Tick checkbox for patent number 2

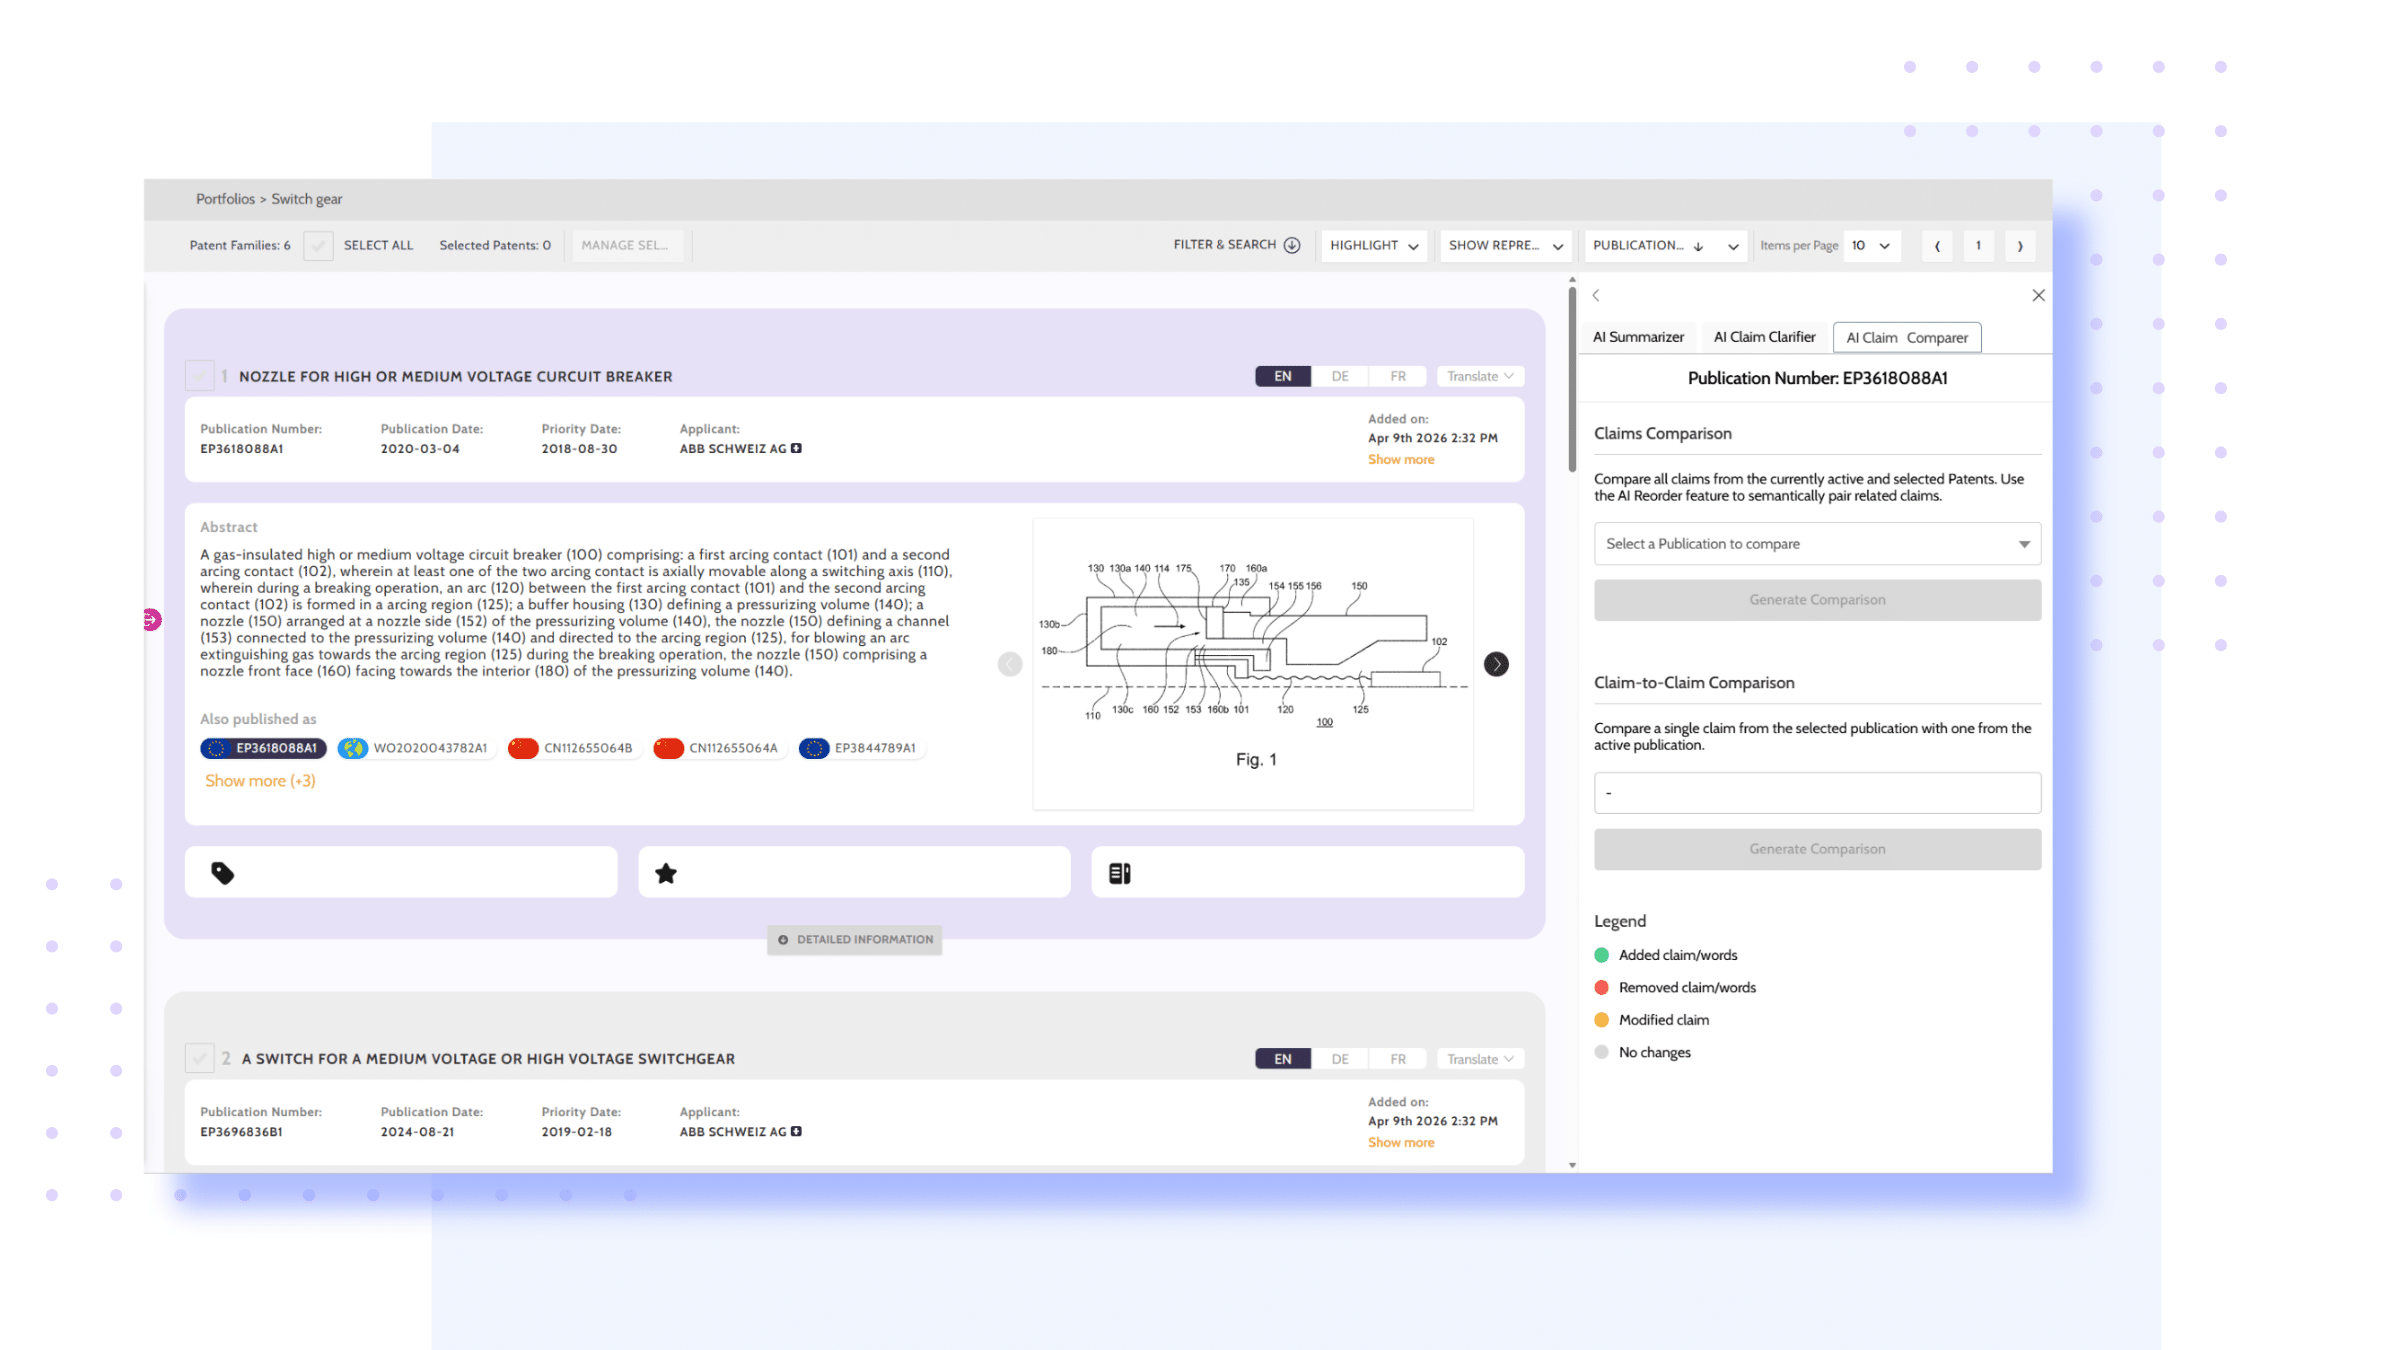click(x=199, y=1058)
